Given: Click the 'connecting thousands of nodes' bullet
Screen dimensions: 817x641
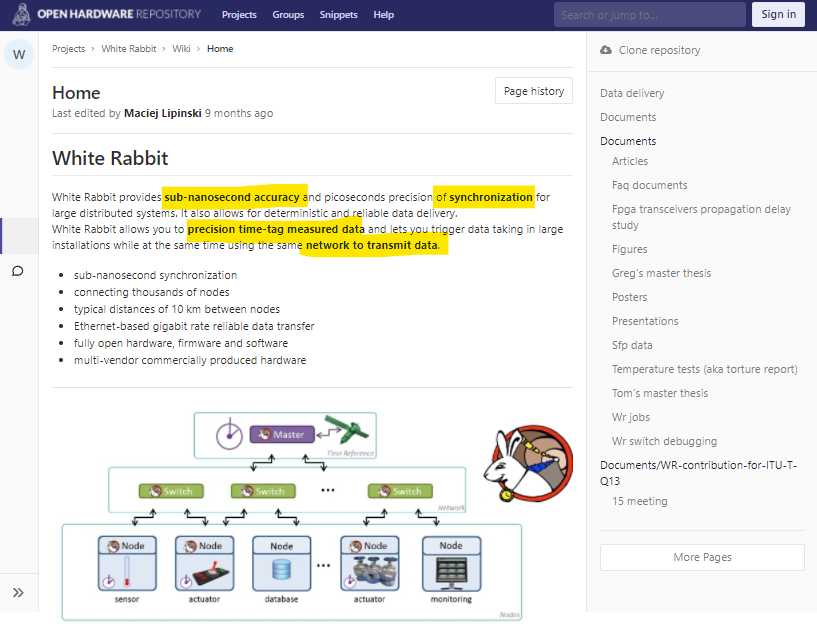Looking at the screenshot, I should tap(152, 292).
